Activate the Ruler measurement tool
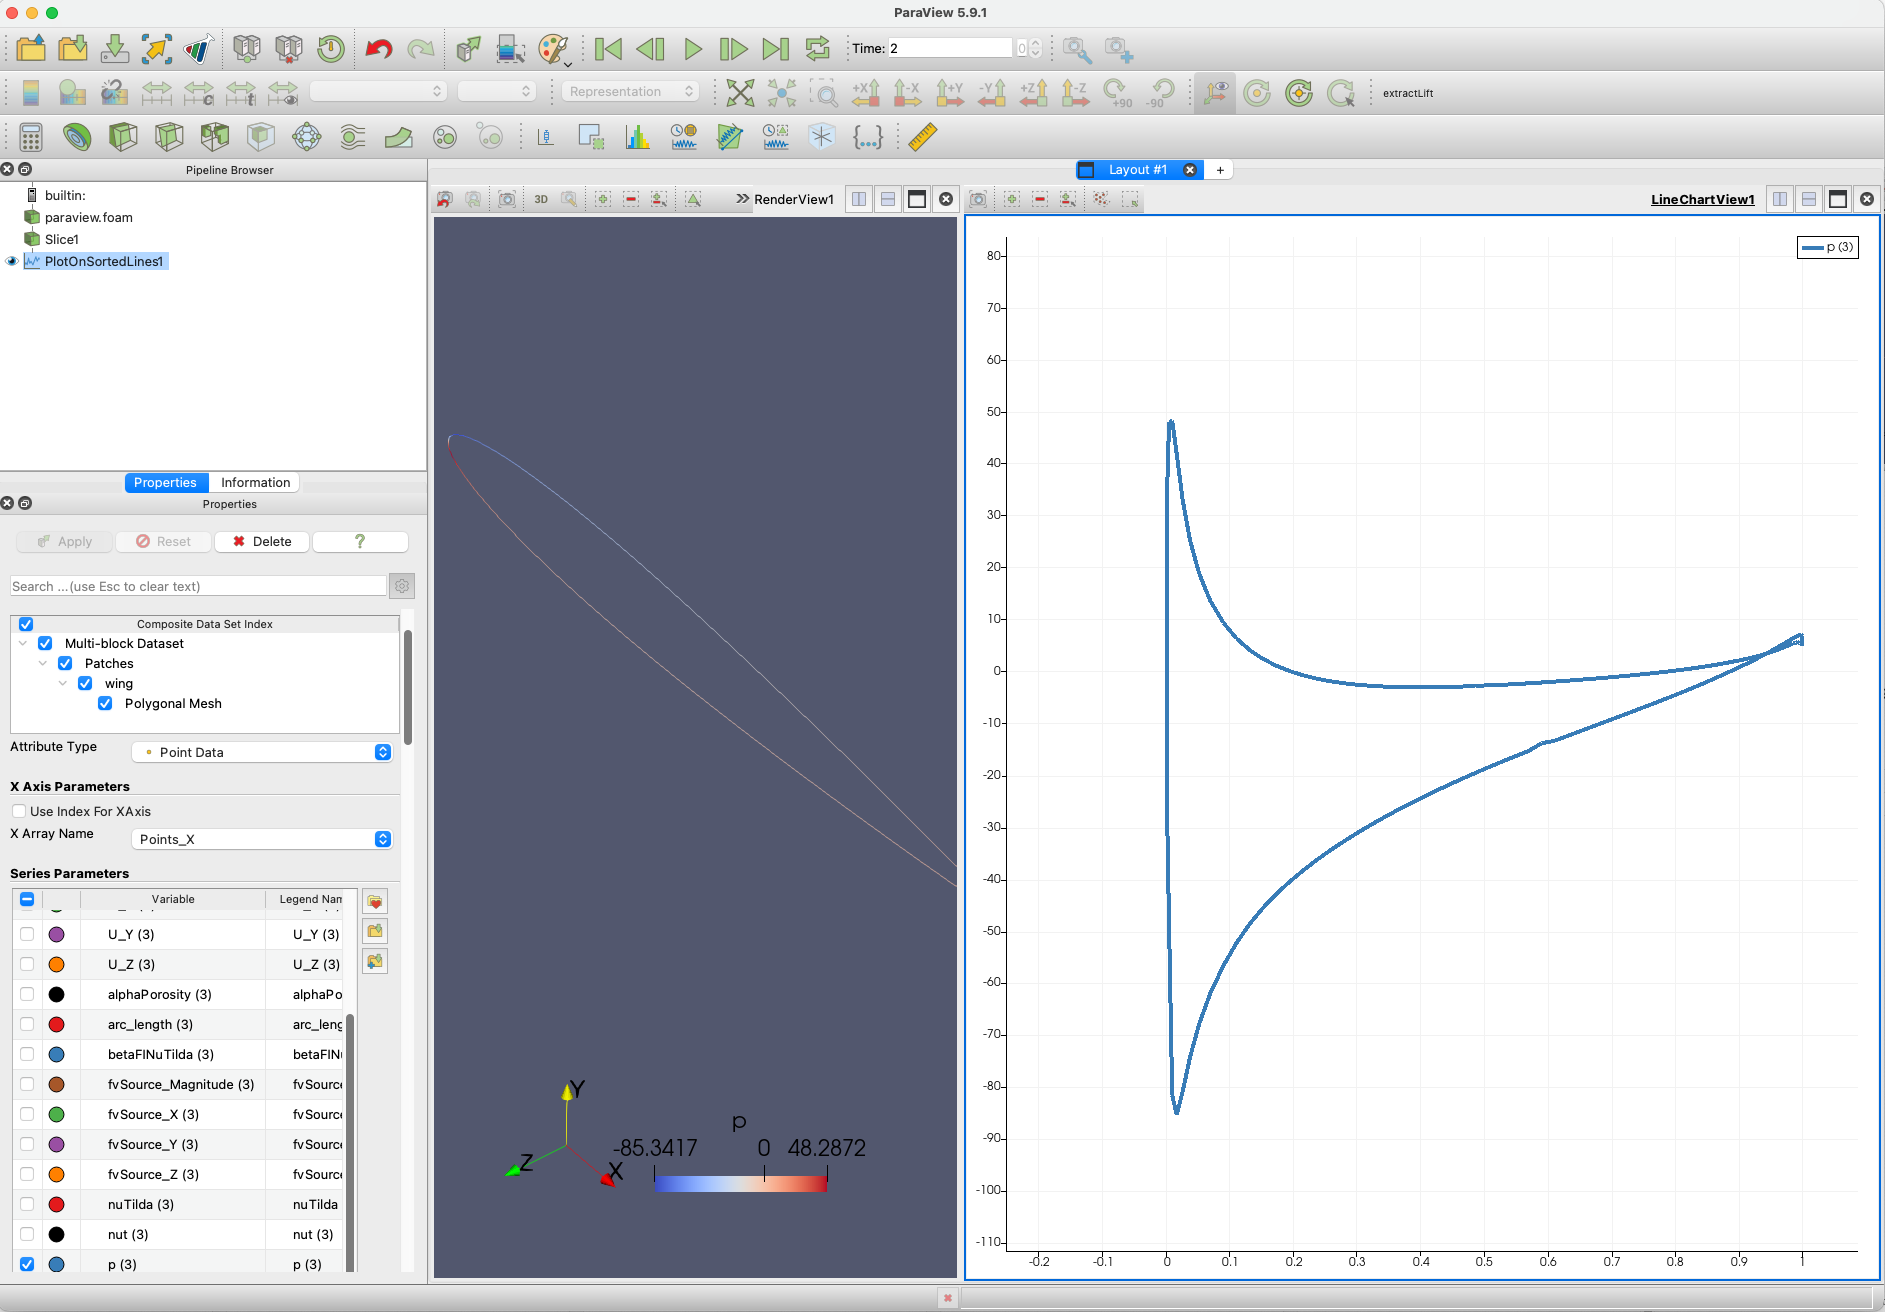The image size is (1885, 1312). click(x=922, y=136)
